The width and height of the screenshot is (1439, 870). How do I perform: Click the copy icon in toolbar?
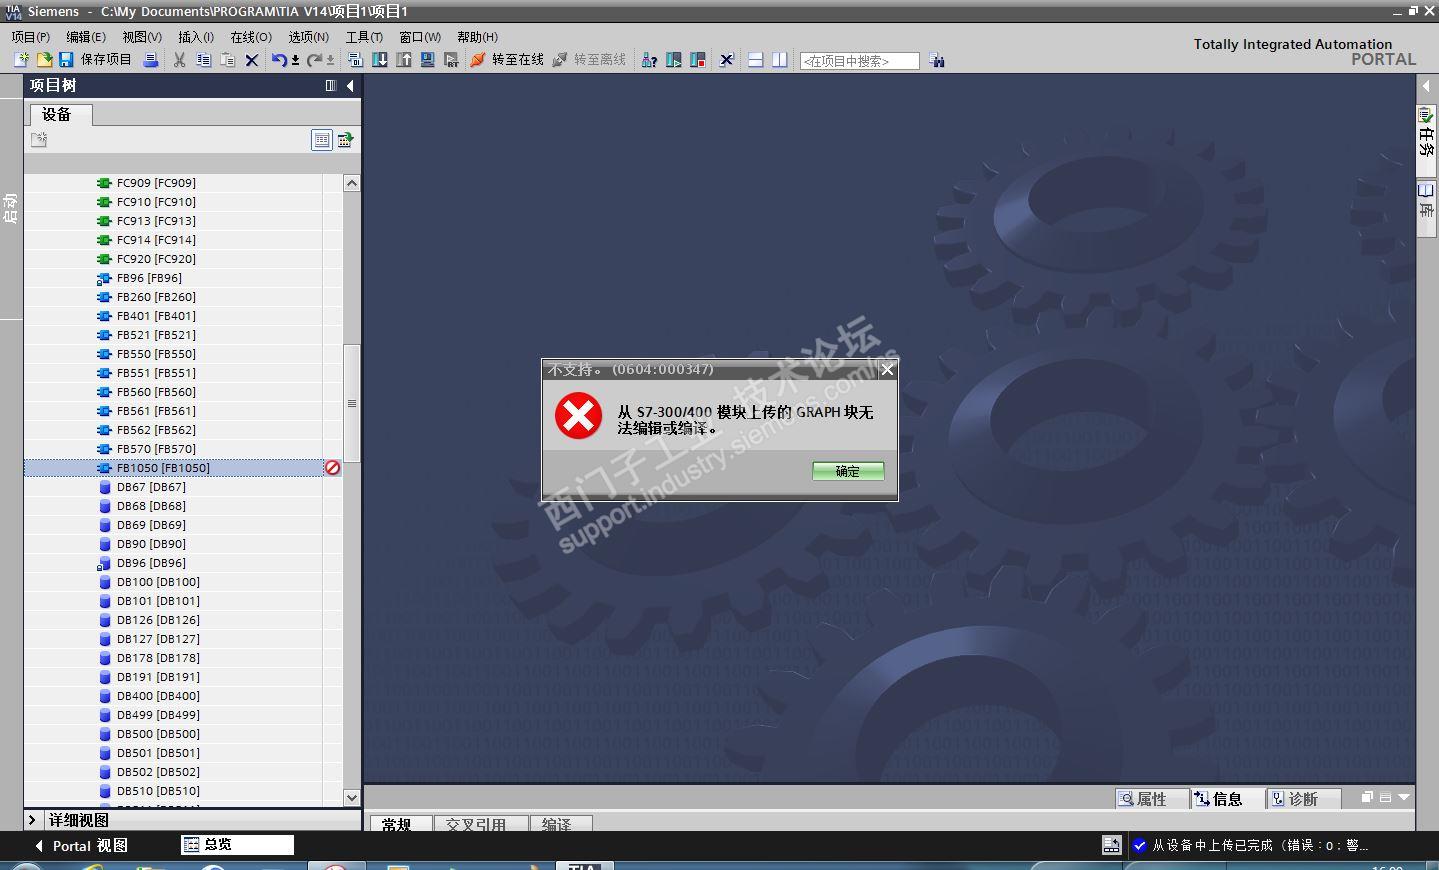203,60
